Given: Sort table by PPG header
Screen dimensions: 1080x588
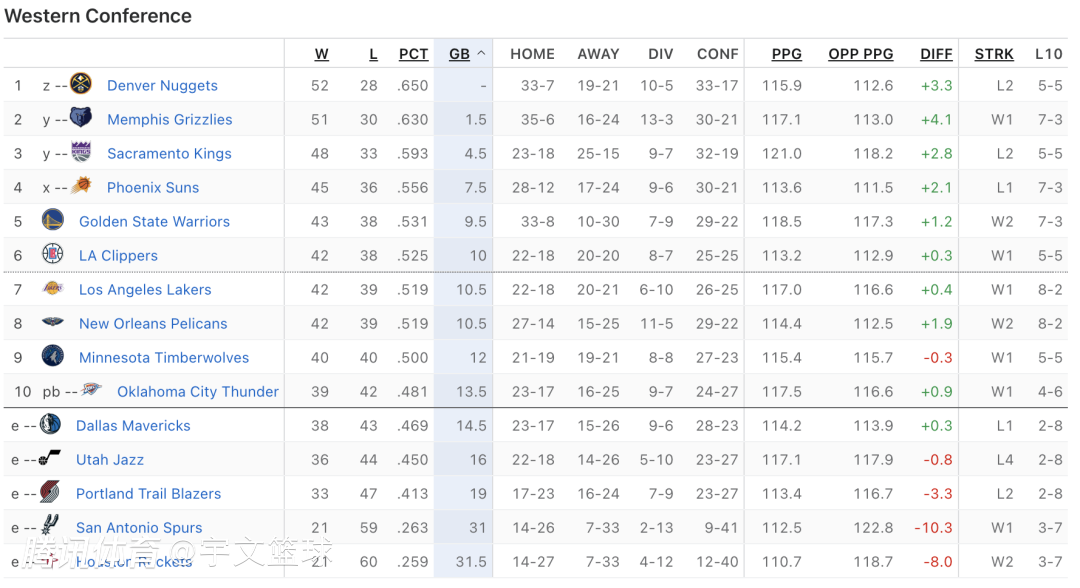Looking at the screenshot, I should [787, 54].
